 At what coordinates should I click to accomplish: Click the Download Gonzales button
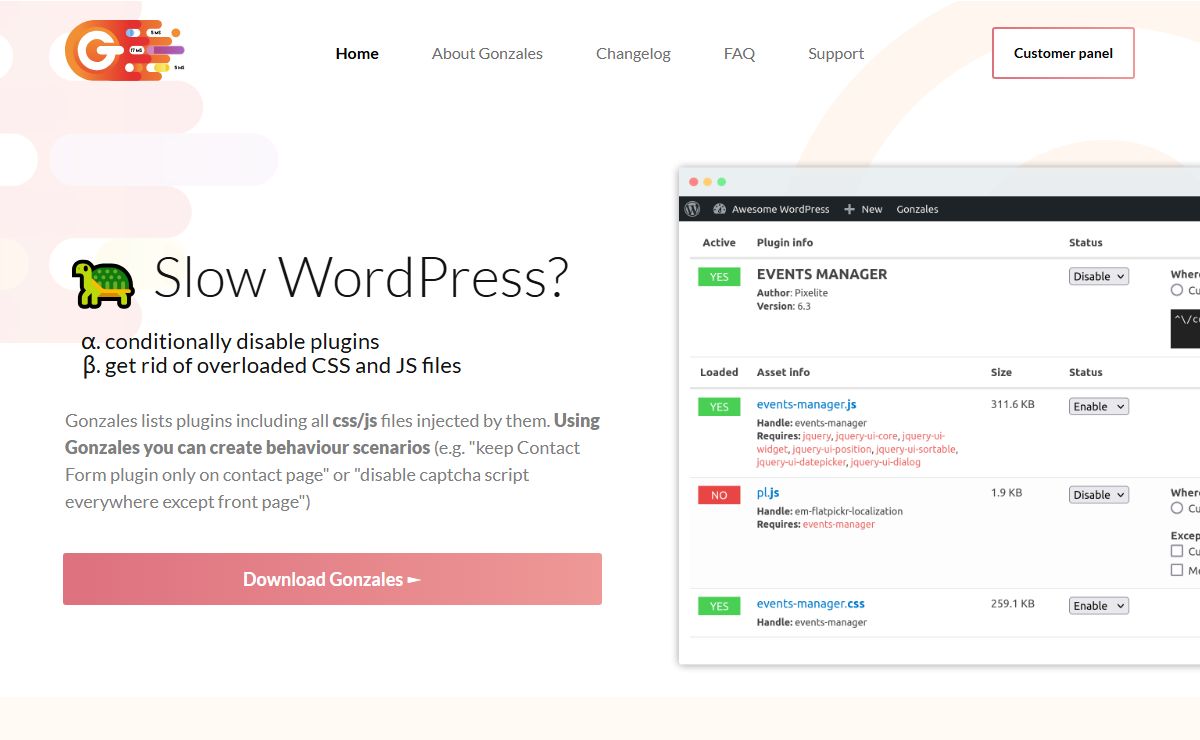pyautogui.click(x=332, y=579)
